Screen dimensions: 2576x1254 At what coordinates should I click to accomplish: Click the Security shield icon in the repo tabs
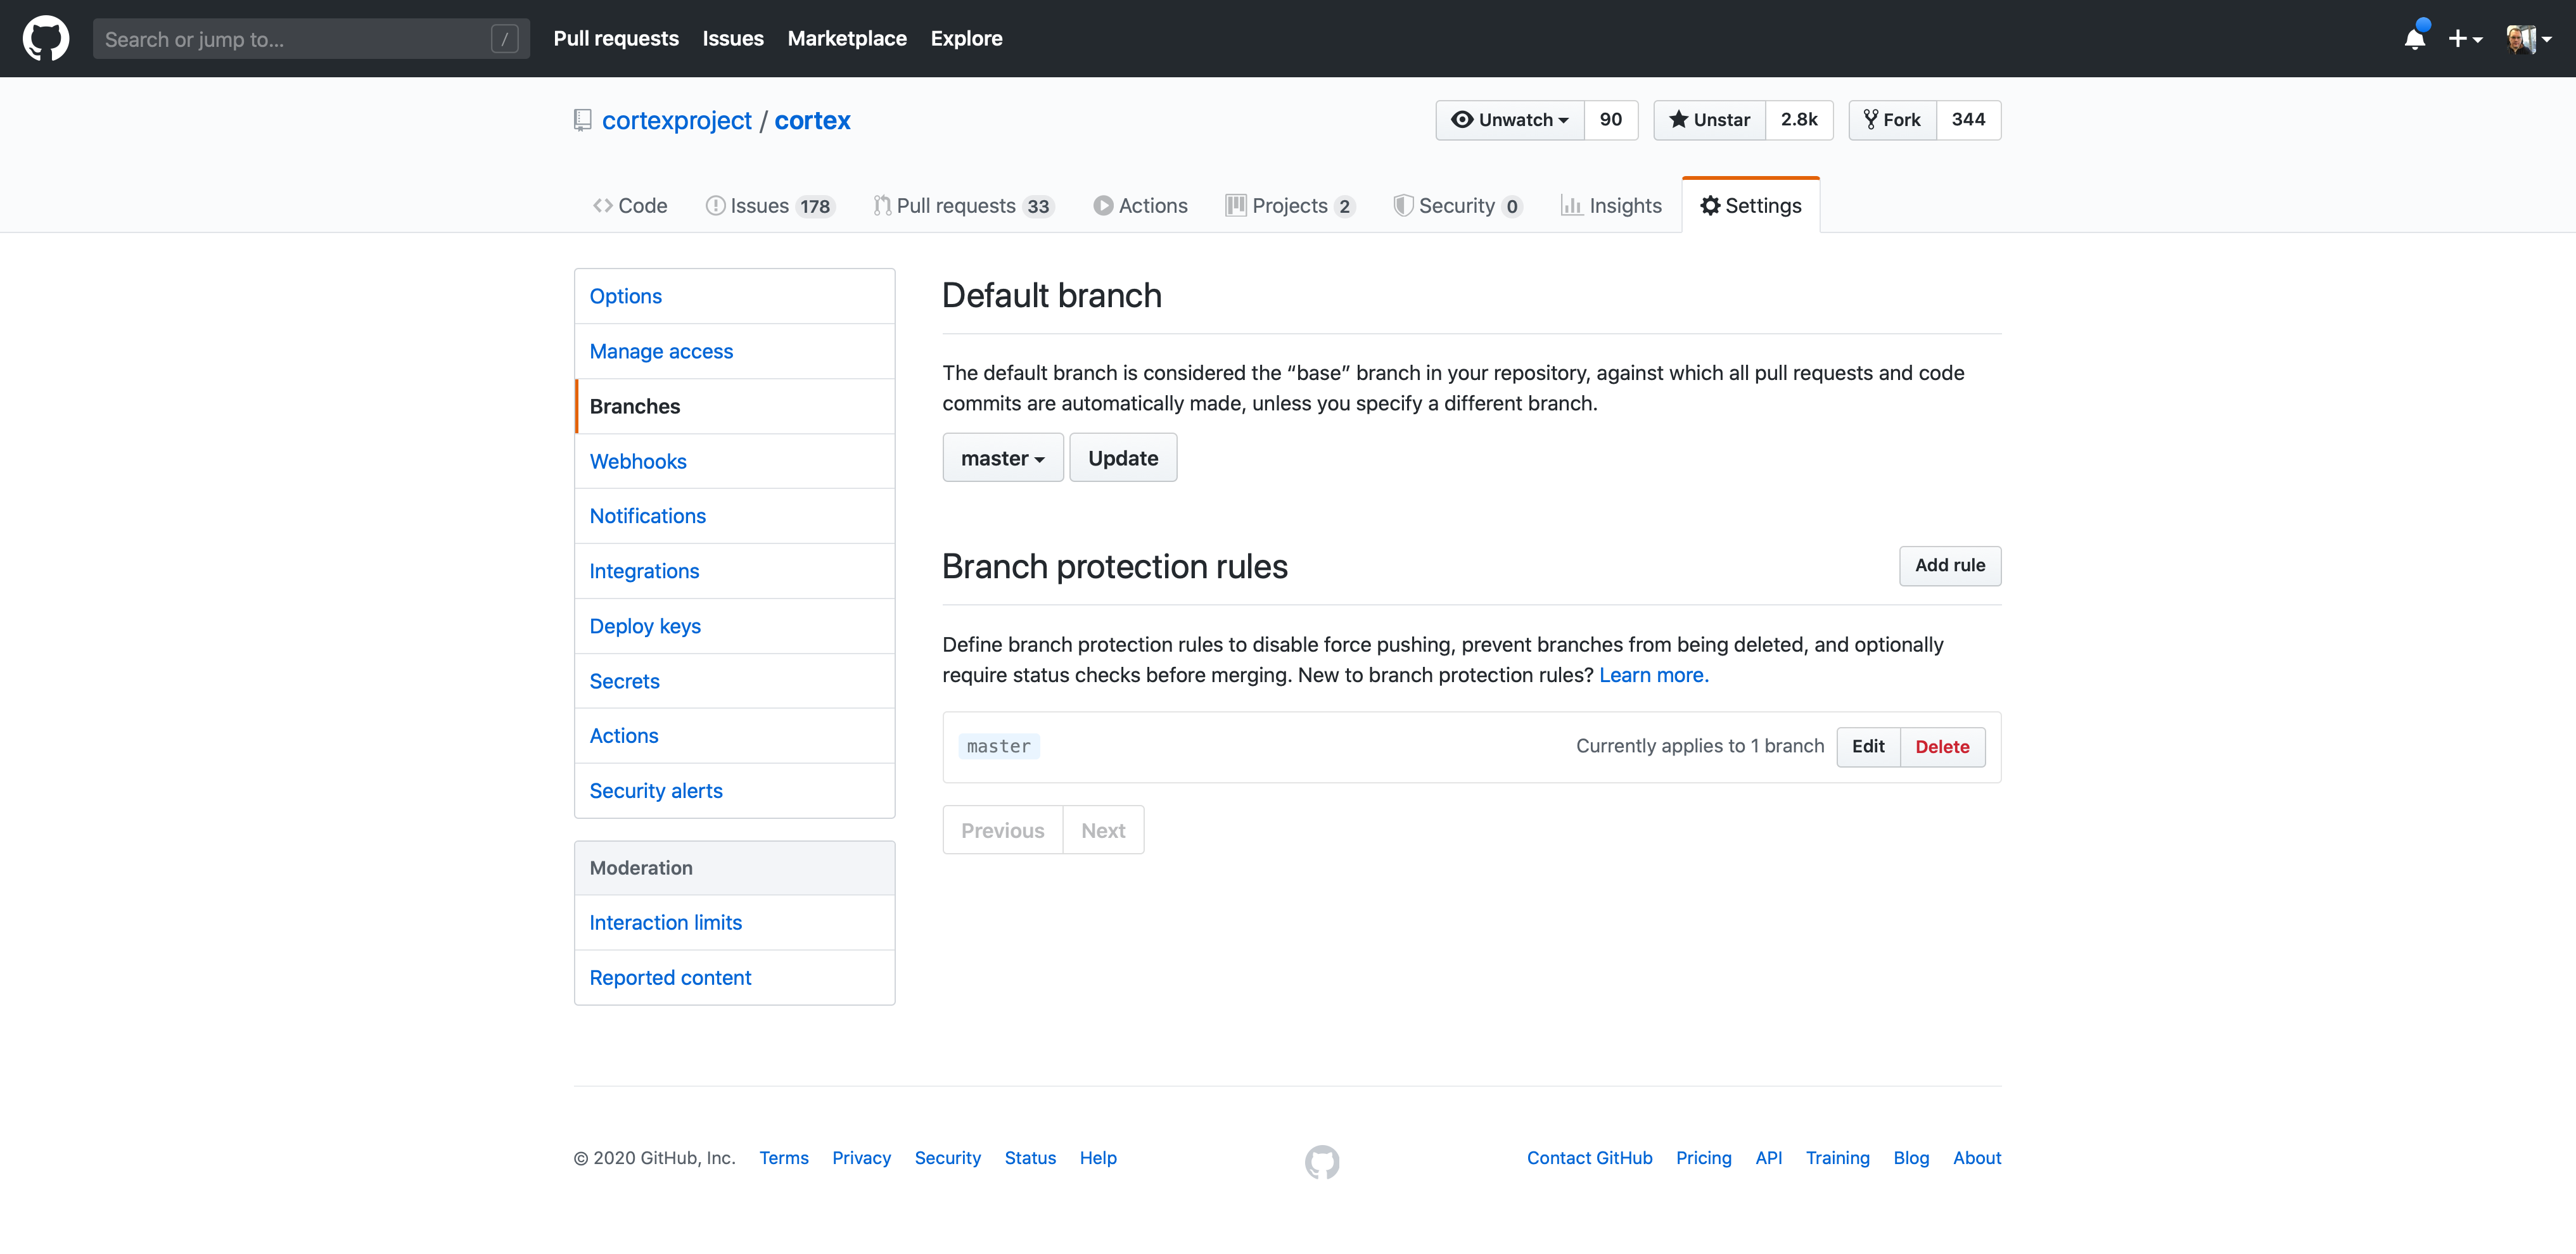1403,206
